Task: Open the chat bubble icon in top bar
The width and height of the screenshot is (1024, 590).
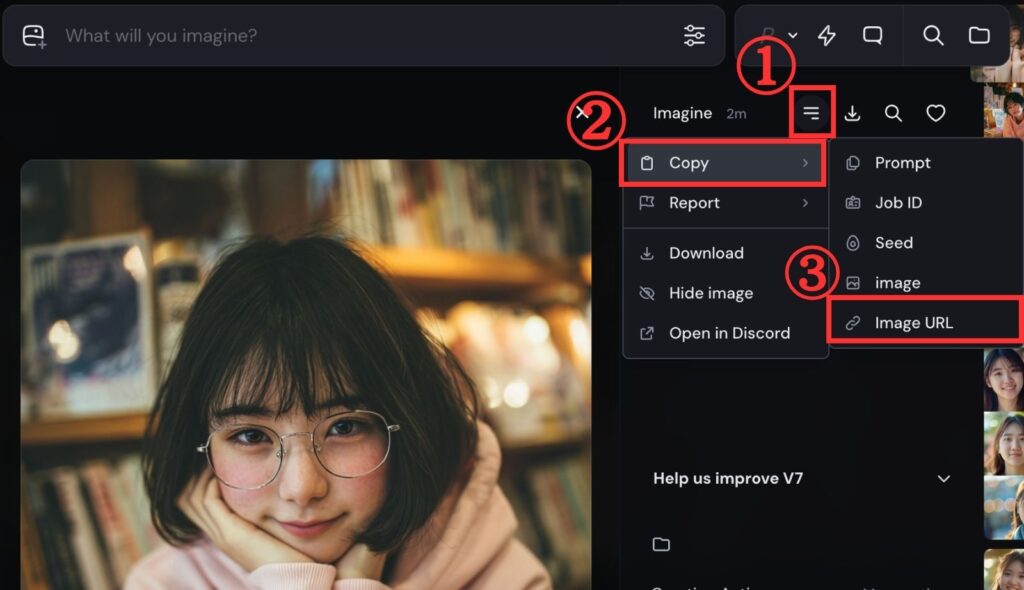Action: coord(873,36)
